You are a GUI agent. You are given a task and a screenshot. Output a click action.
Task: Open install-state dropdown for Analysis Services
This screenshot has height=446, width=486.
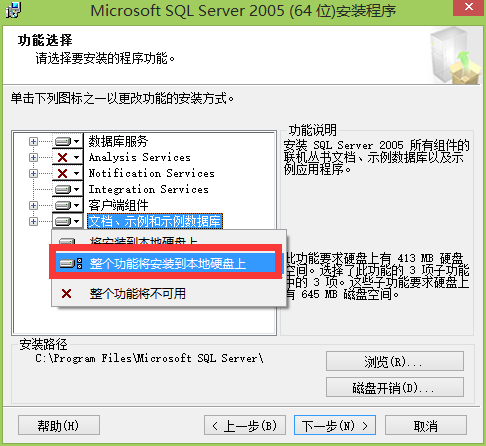[x=68, y=157]
